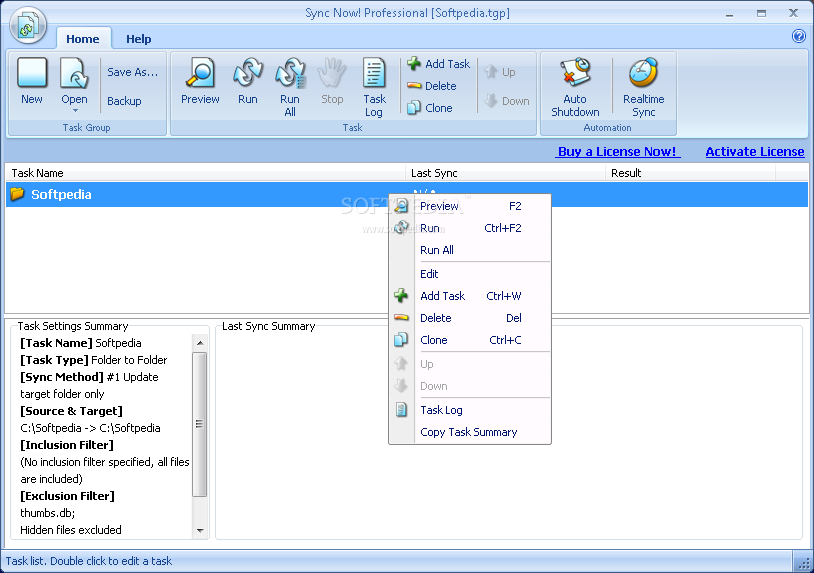
Task: Click the [Task Name] Softpedia line
Action: click(x=81, y=343)
